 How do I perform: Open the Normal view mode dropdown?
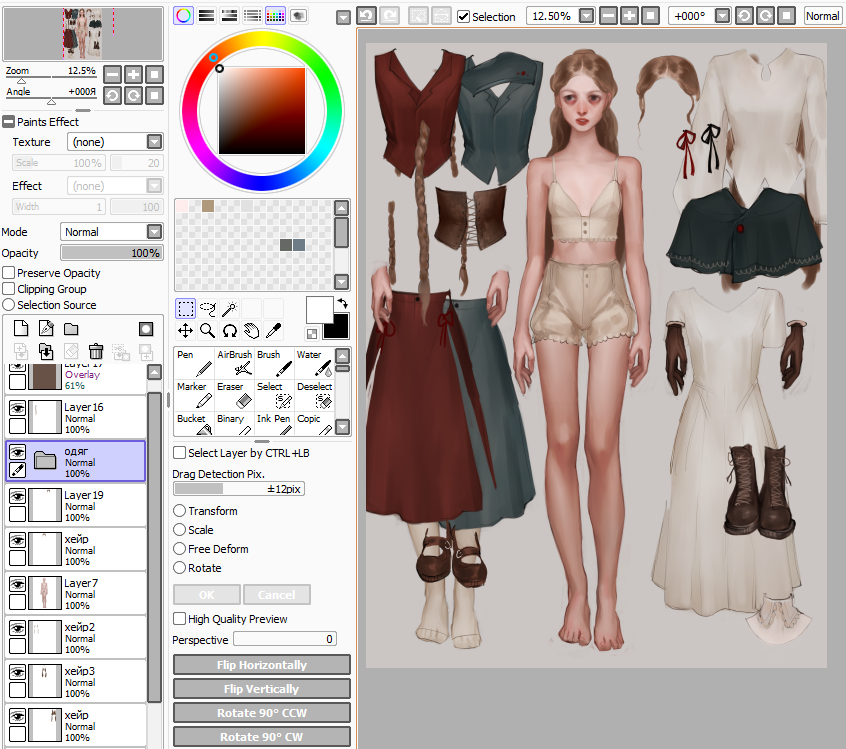click(822, 16)
